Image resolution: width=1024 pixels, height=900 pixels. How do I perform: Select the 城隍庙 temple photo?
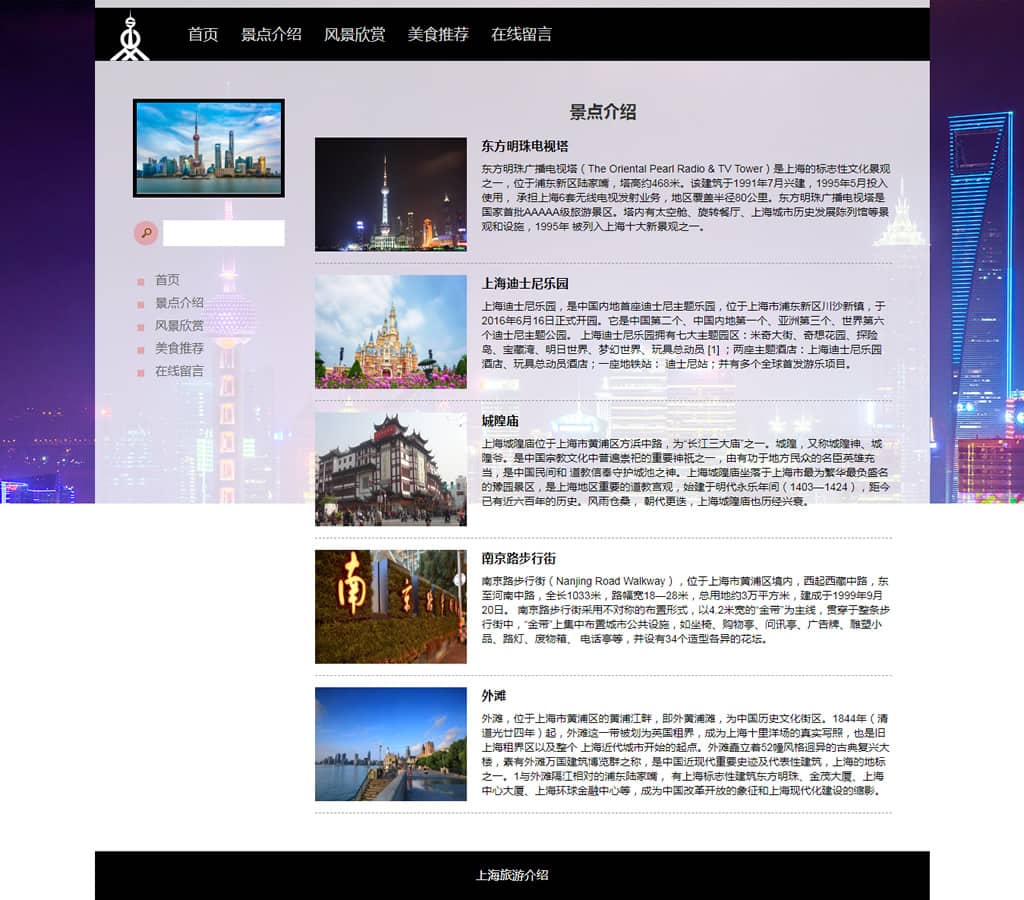[390, 469]
